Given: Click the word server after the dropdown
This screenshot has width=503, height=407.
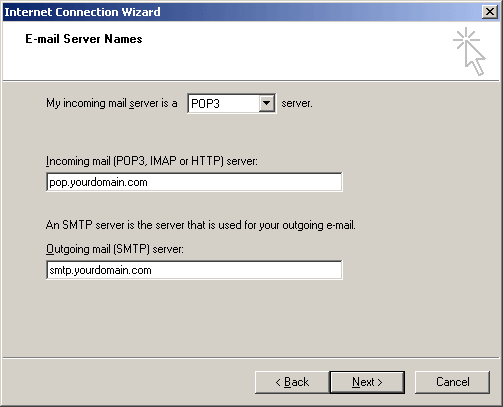Looking at the screenshot, I should (297, 103).
